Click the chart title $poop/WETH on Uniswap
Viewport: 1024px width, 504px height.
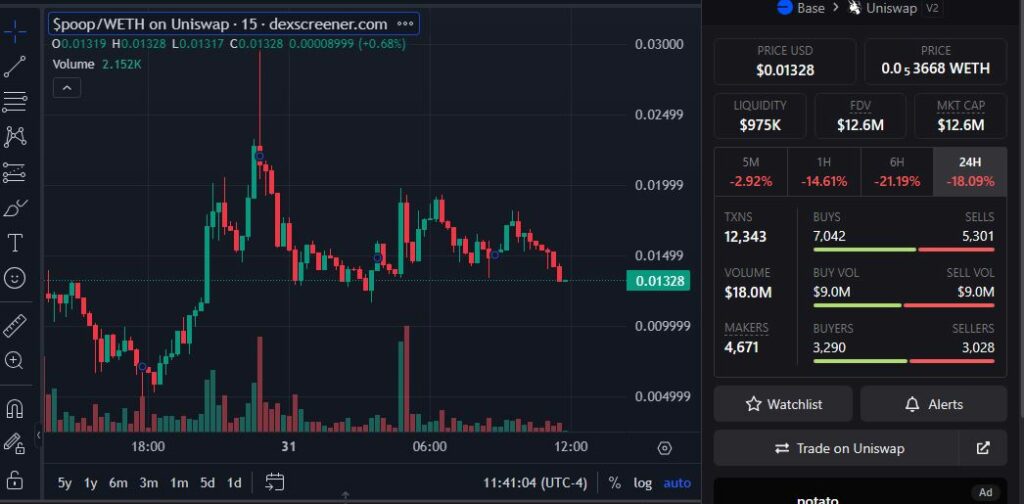[x=221, y=24]
